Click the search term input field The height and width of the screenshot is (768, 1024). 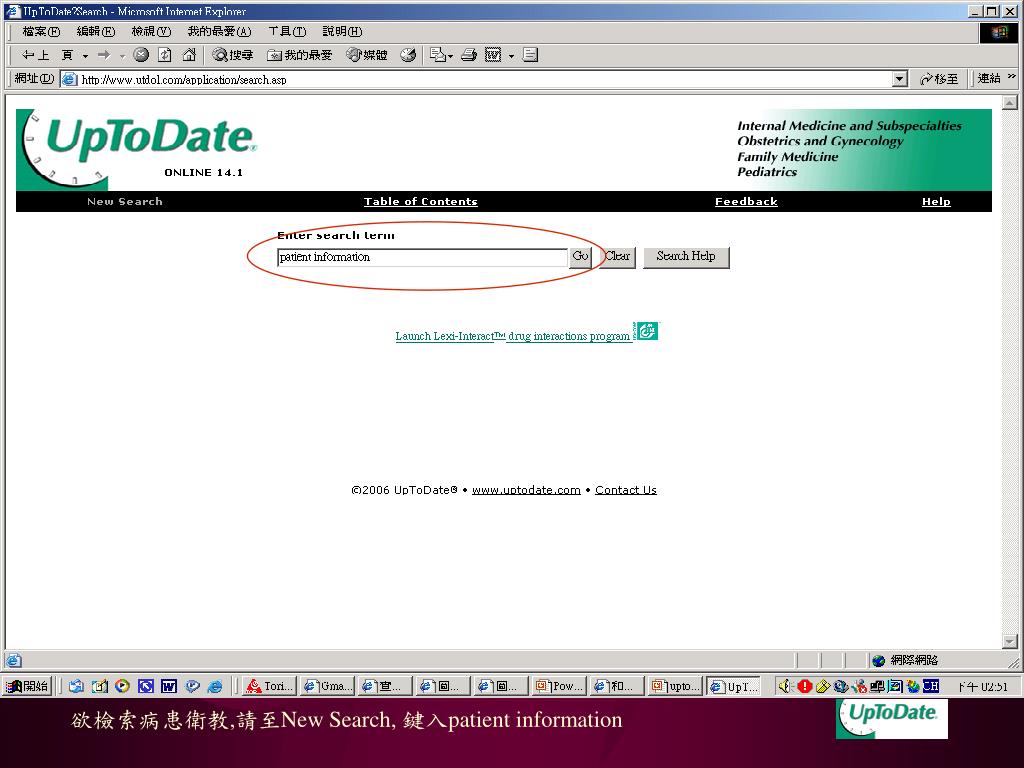click(423, 257)
